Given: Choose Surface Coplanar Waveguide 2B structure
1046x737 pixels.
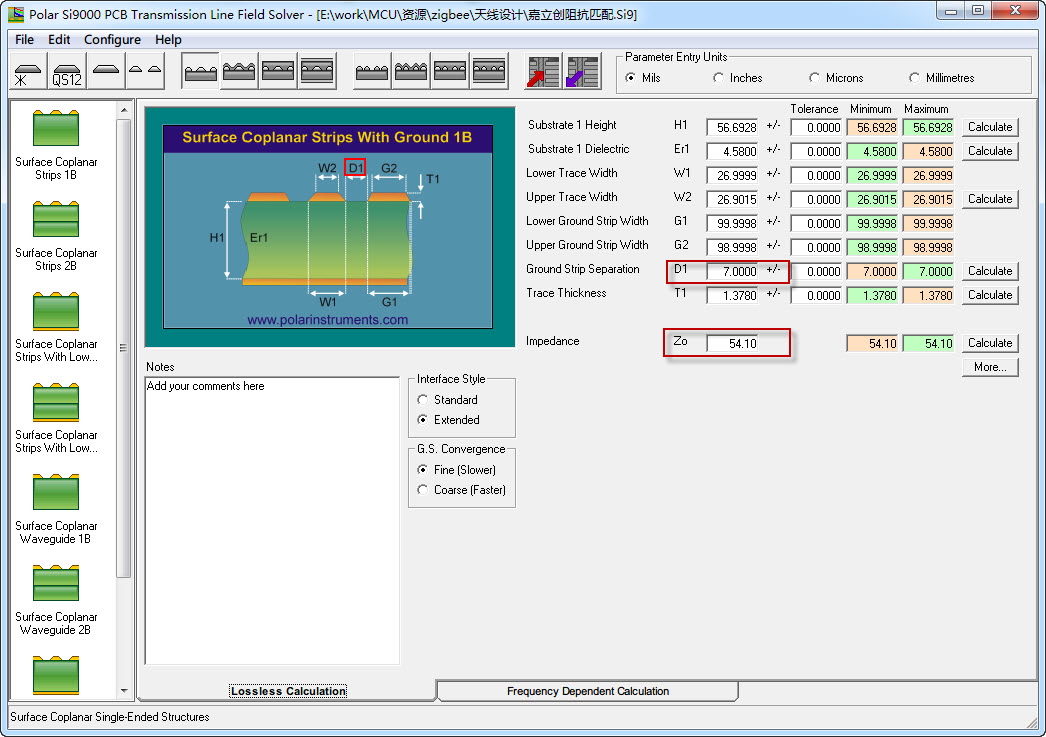Looking at the screenshot, I should (x=56, y=600).
